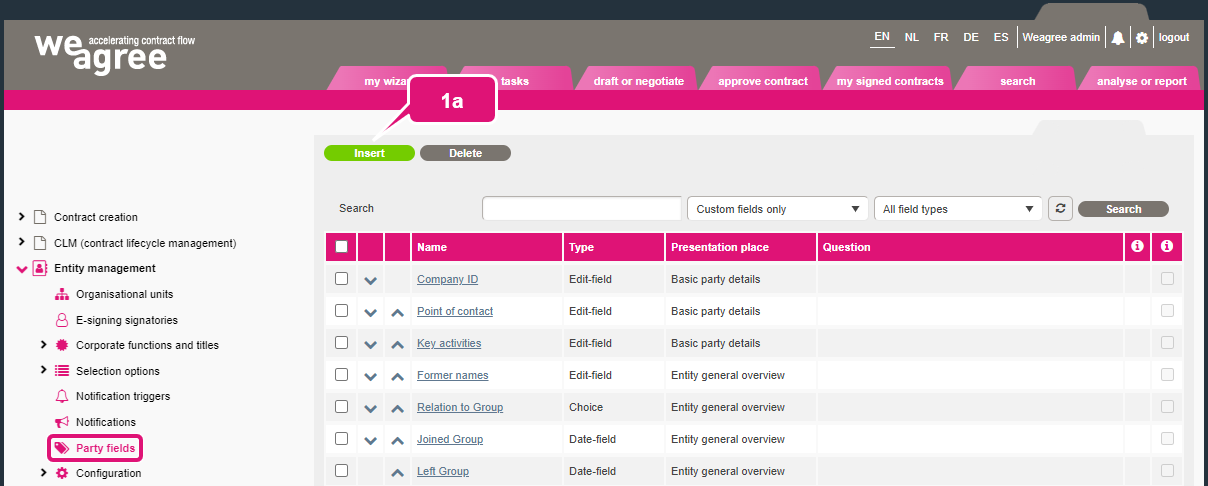
Task: Check the Point of contact row checkbox
Action: tap(341, 310)
